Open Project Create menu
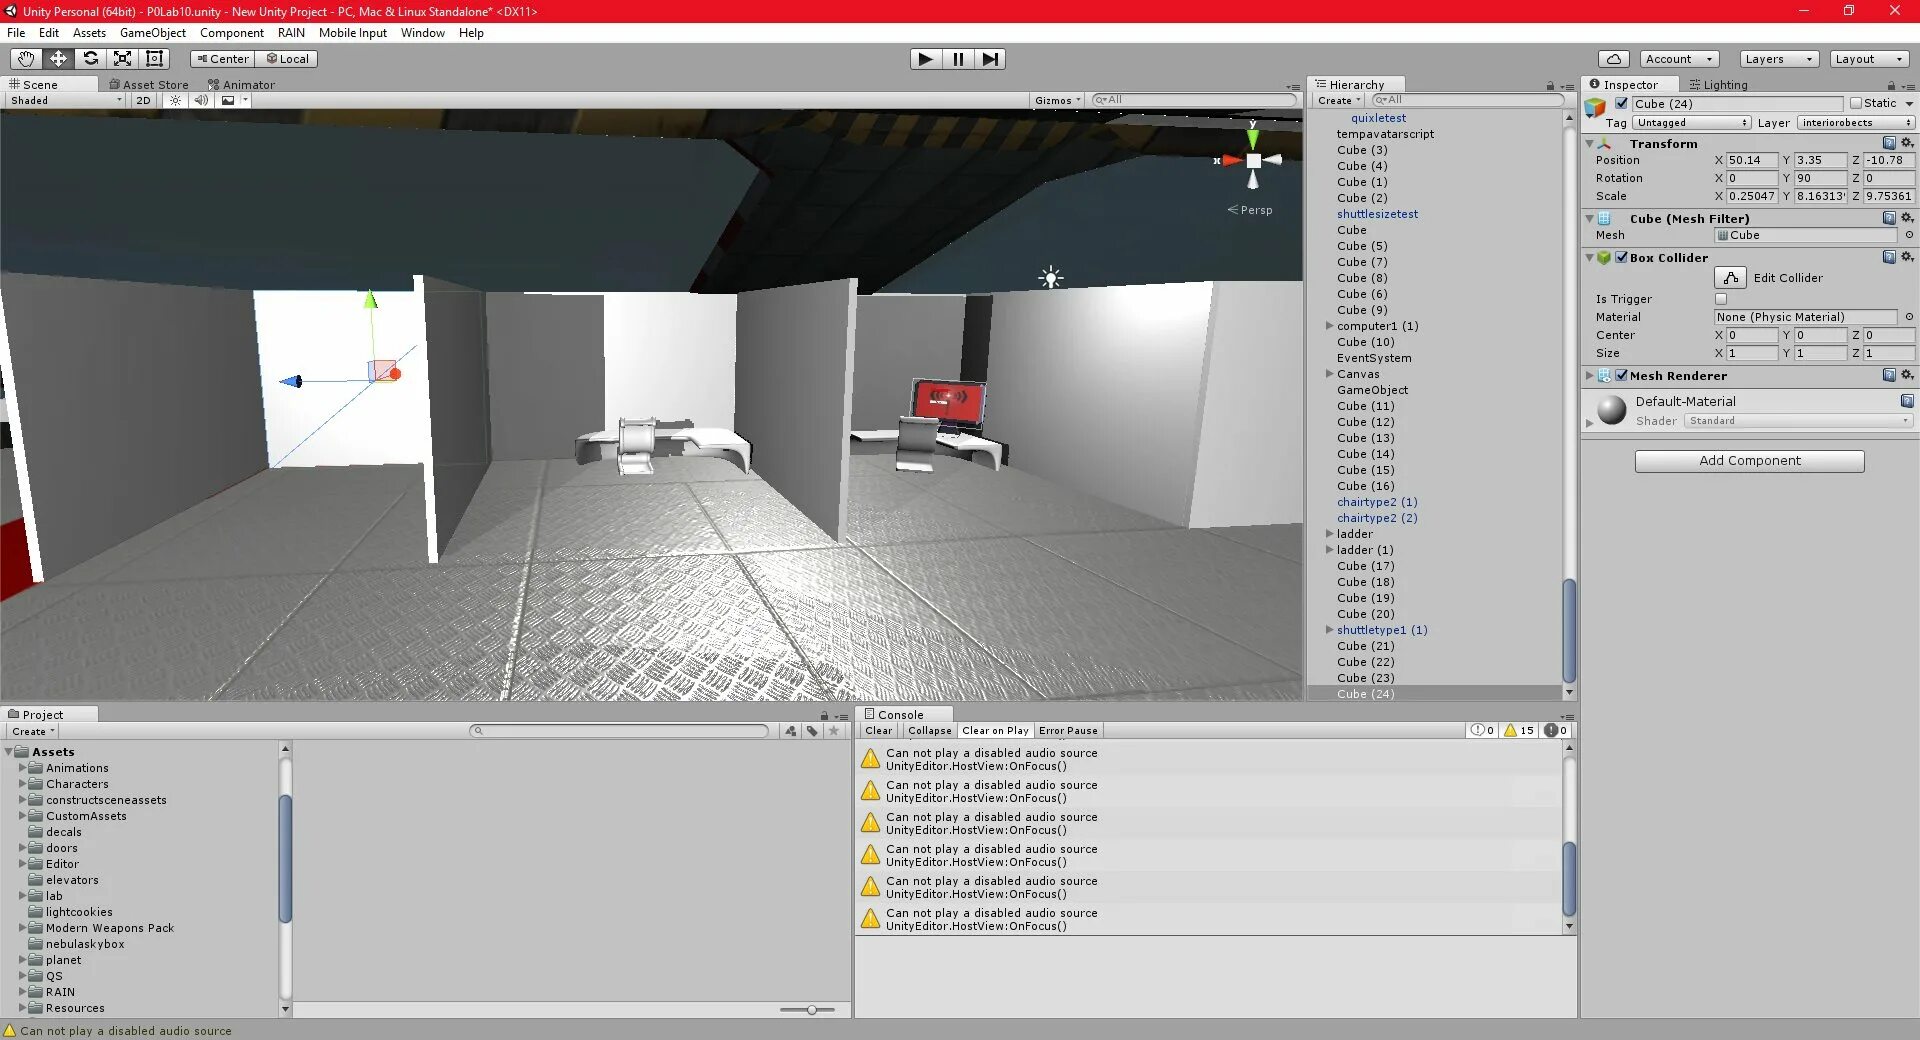 (33, 731)
